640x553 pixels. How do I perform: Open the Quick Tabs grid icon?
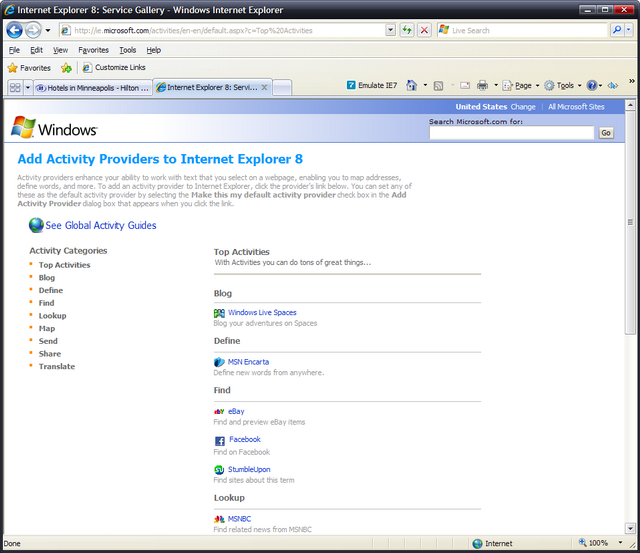pyautogui.click(x=15, y=87)
